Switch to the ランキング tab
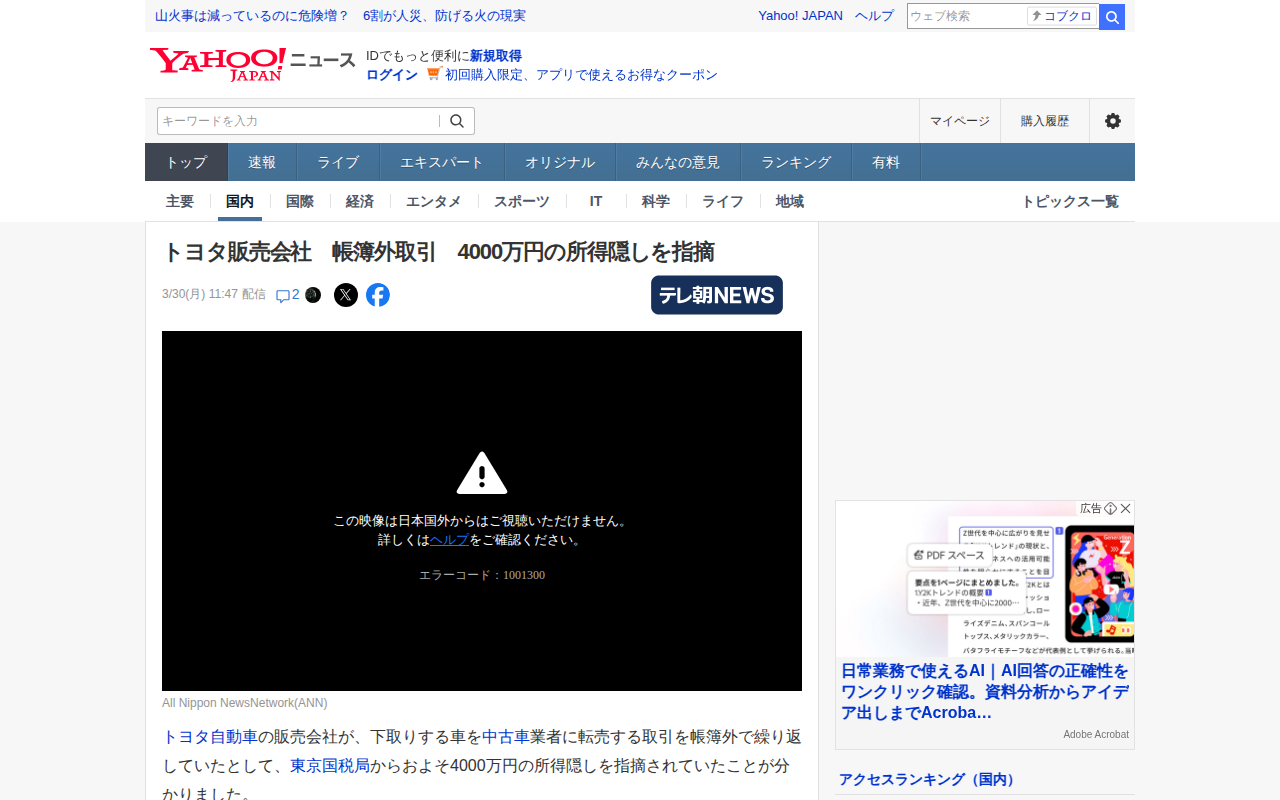The image size is (1280, 800). click(x=796, y=162)
